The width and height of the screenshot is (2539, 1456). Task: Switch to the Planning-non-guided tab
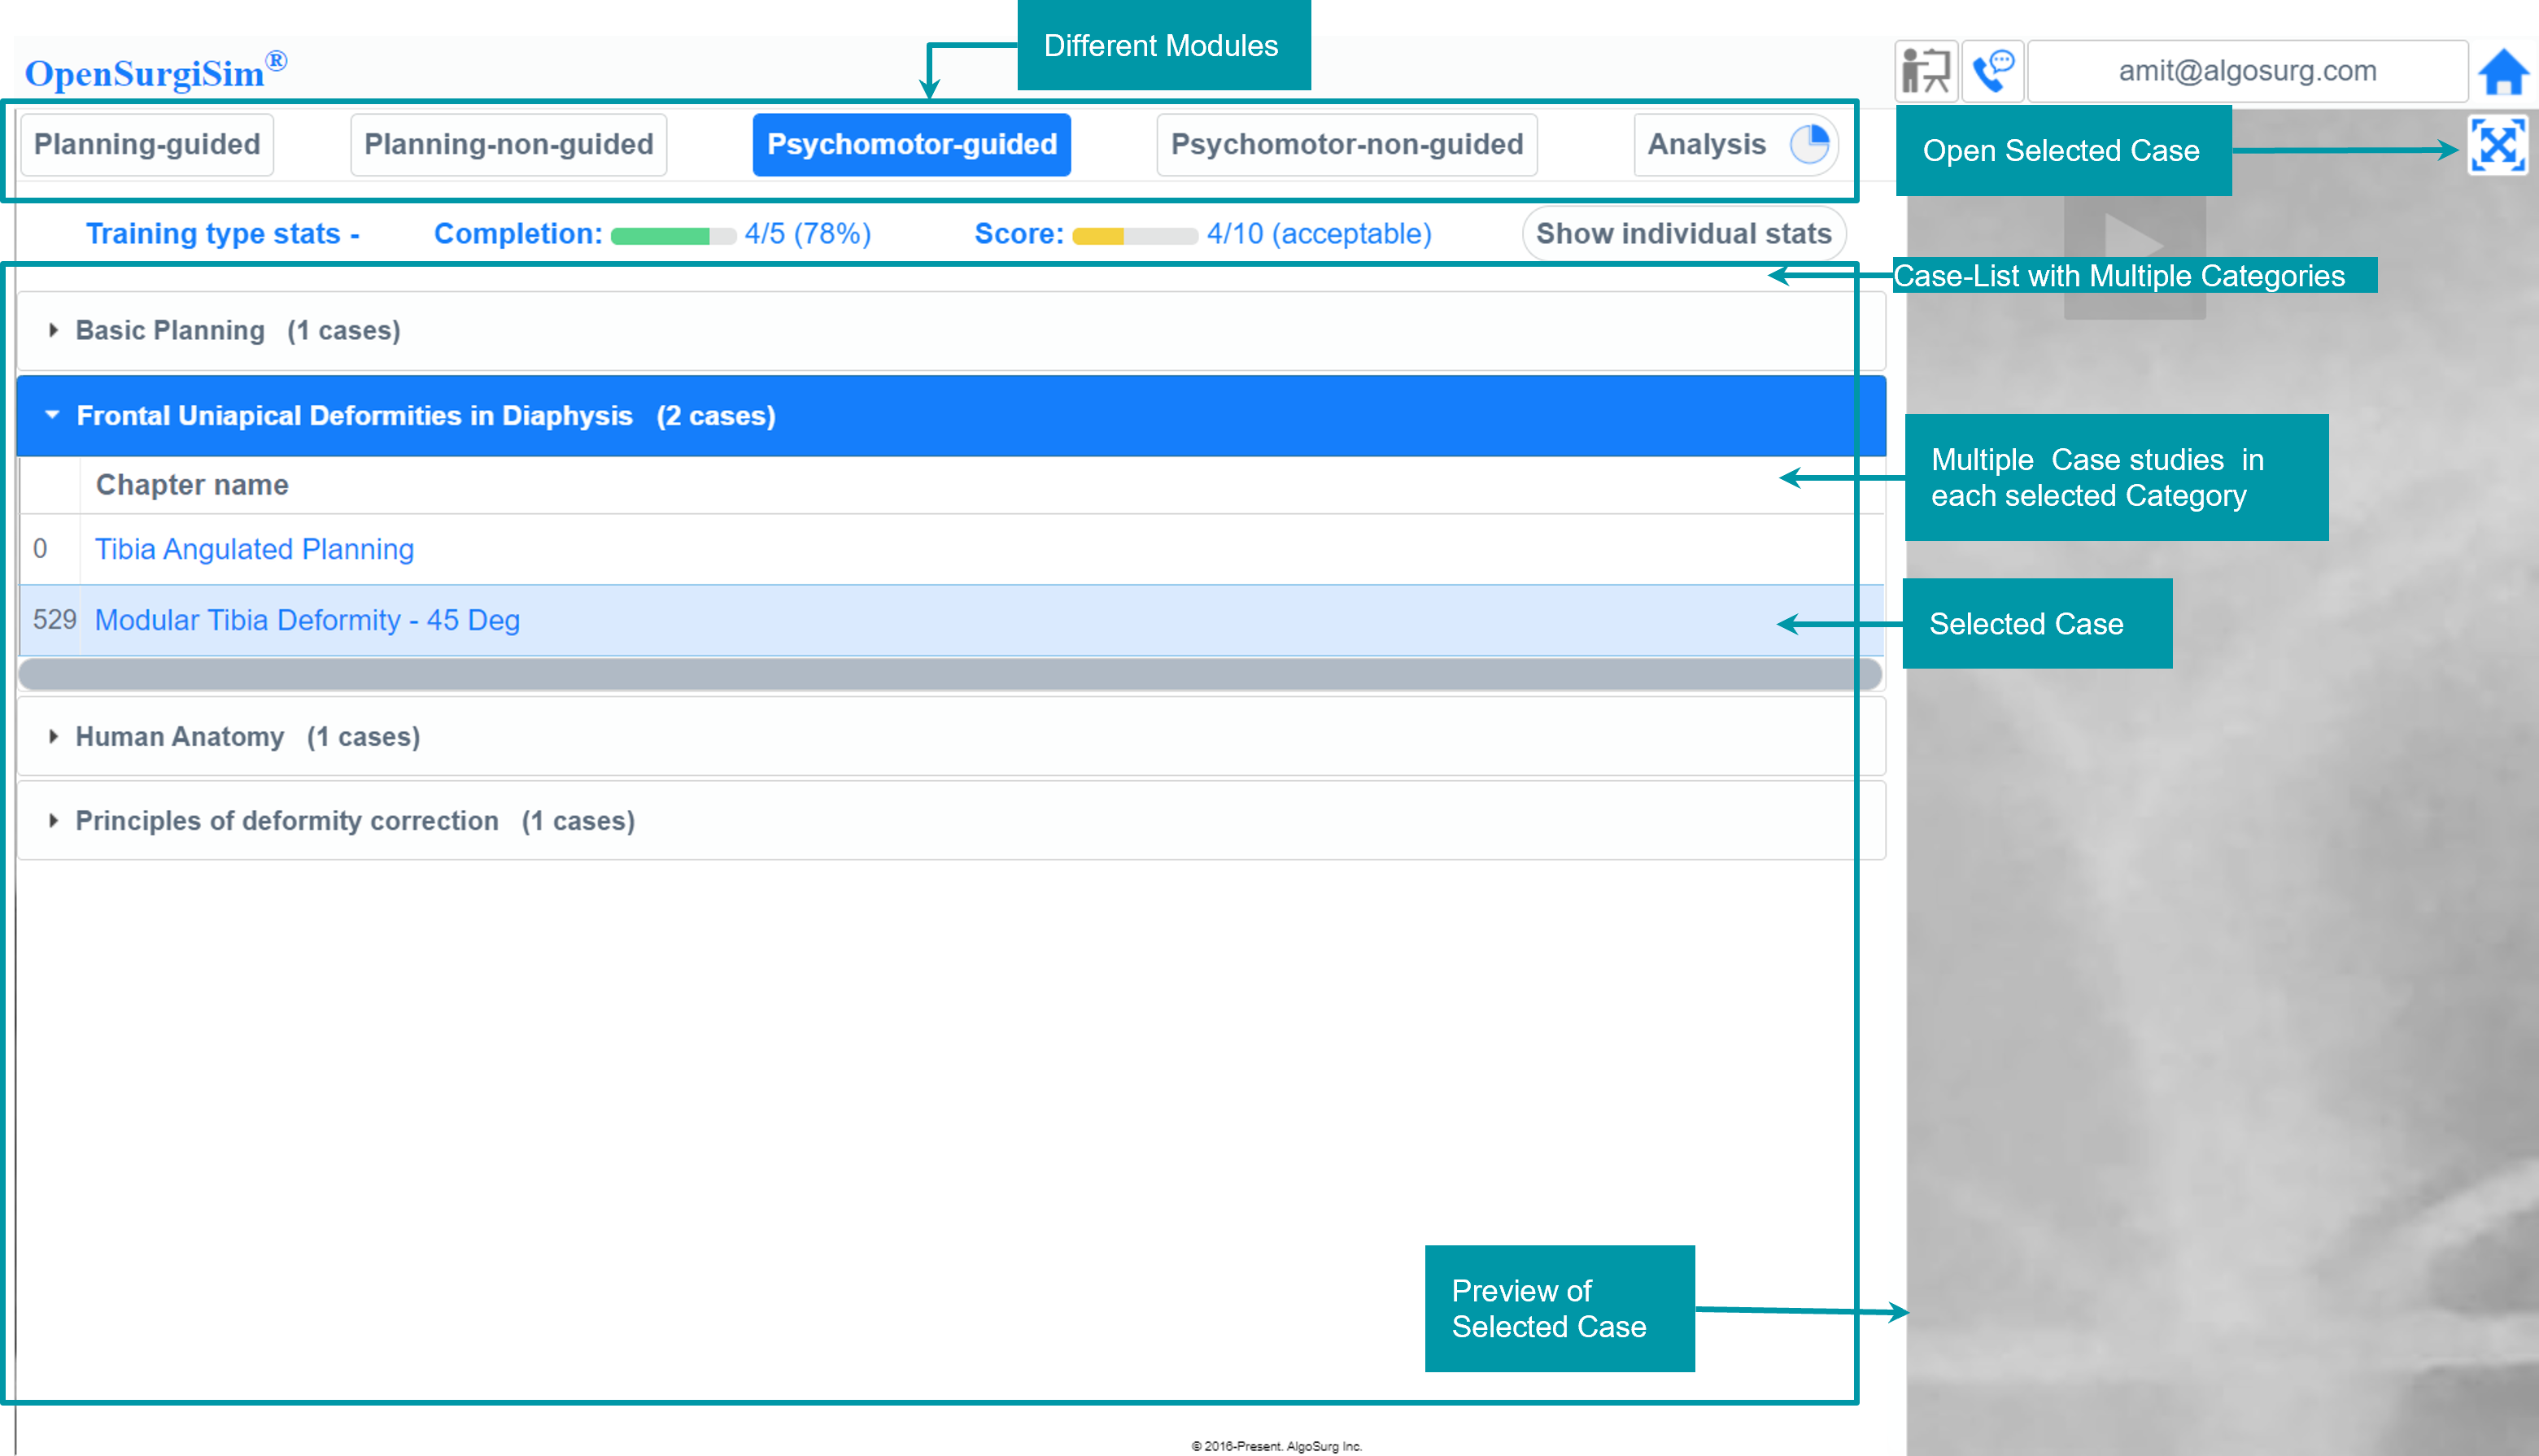pos(508,145)
